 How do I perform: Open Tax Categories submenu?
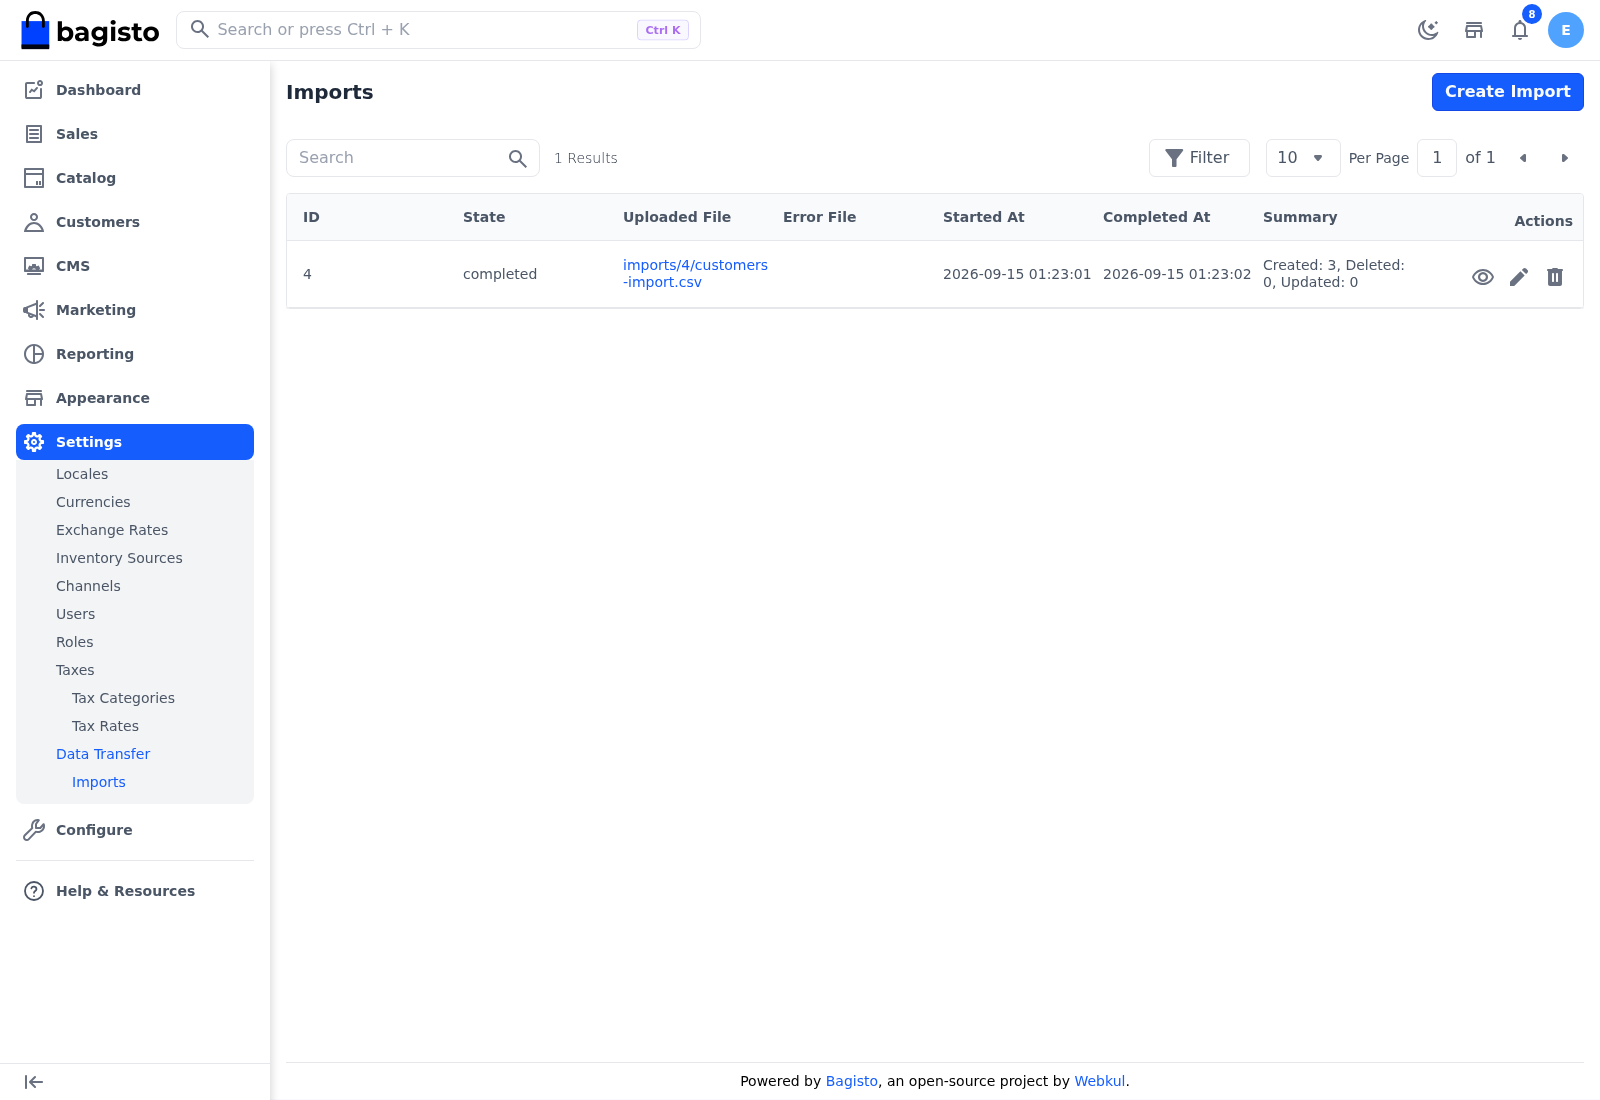tap(123, 698)
